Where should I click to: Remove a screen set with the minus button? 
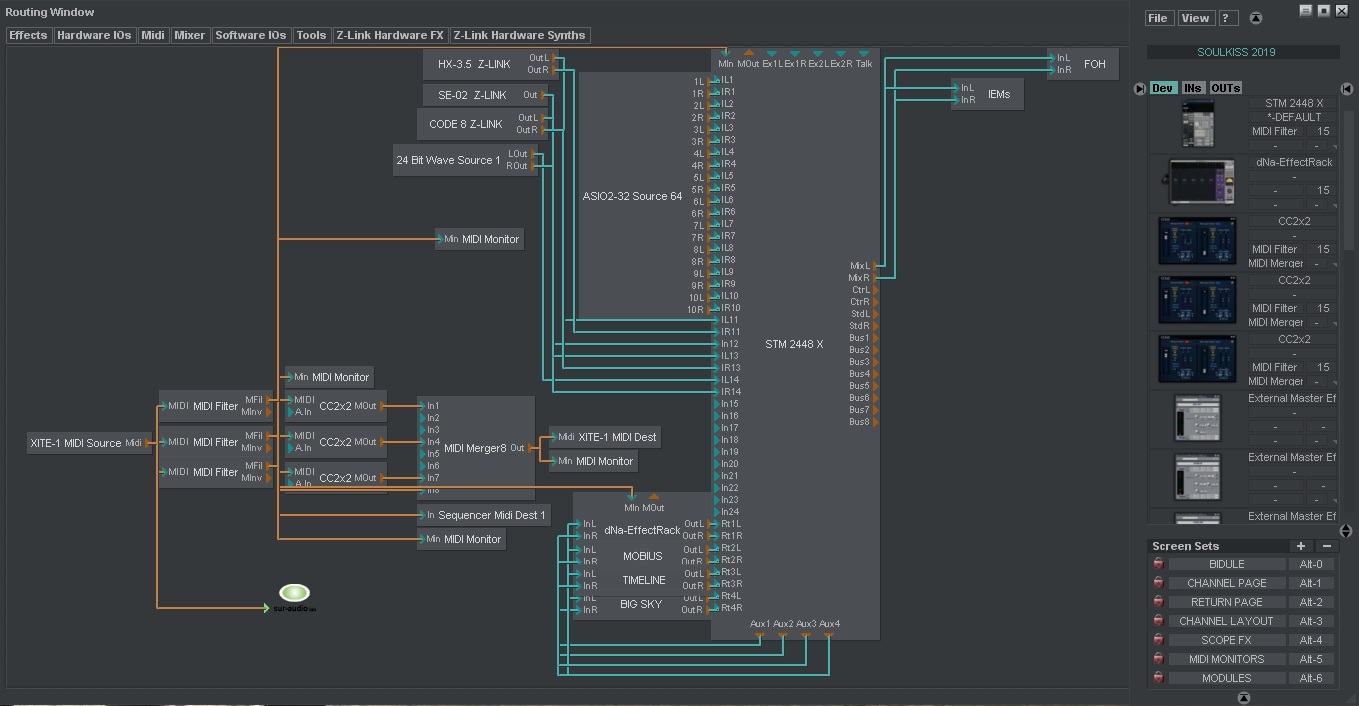[x=1327, y=546]
